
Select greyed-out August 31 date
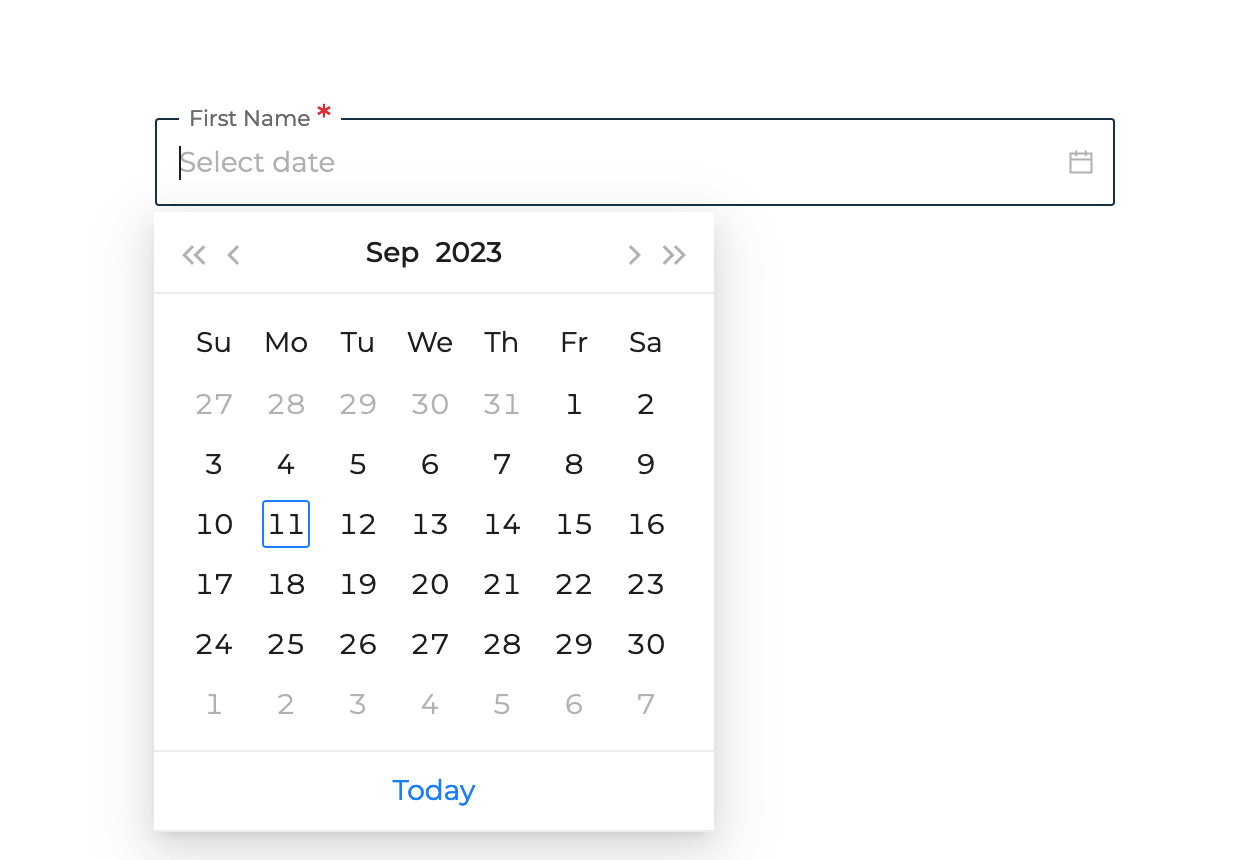coord(502,404)
